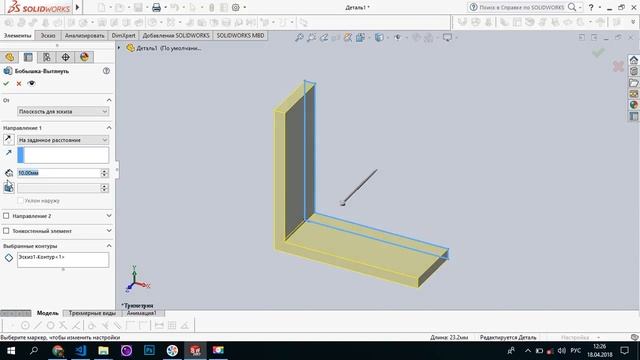This screenshot has height=360, width=640.
Task: Open help for Бобышка-Вытянуть
Action: (107, 71)
